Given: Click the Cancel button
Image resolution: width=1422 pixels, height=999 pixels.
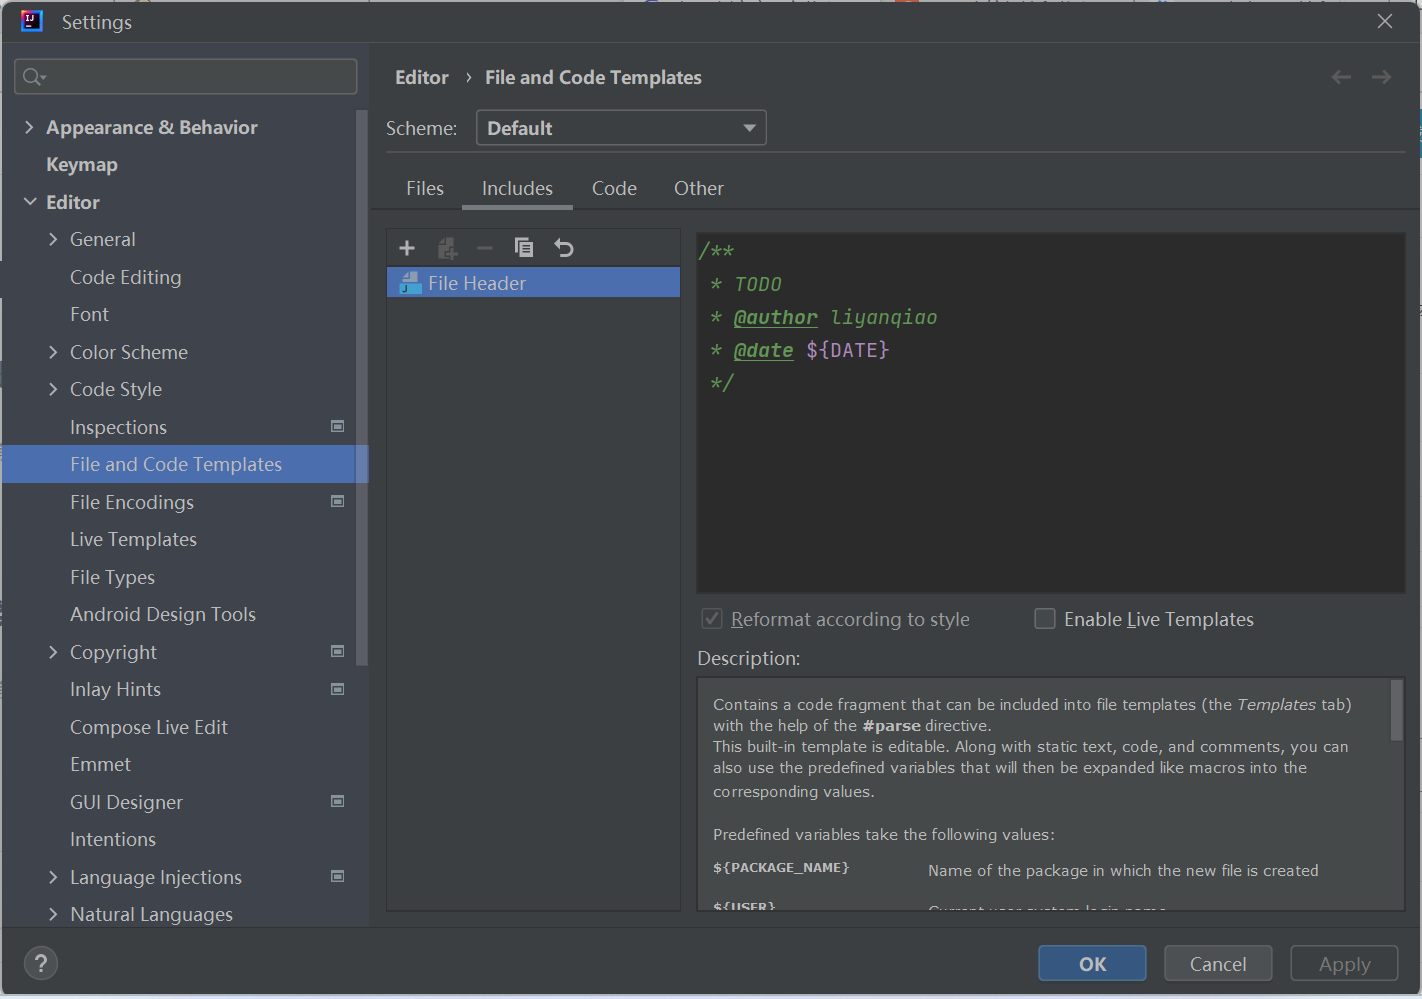Looking at the screenshot, I should click(x=1218, y=964).
